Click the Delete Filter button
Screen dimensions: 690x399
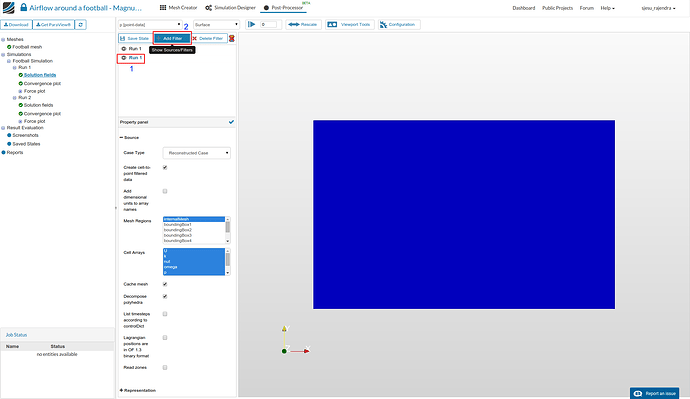point(208,39)
